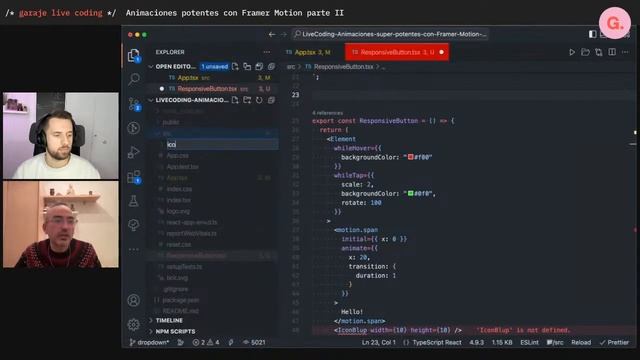Collapse all folders in Explorer
Viewport: 640px width, 360px height.
click(271, 100)
